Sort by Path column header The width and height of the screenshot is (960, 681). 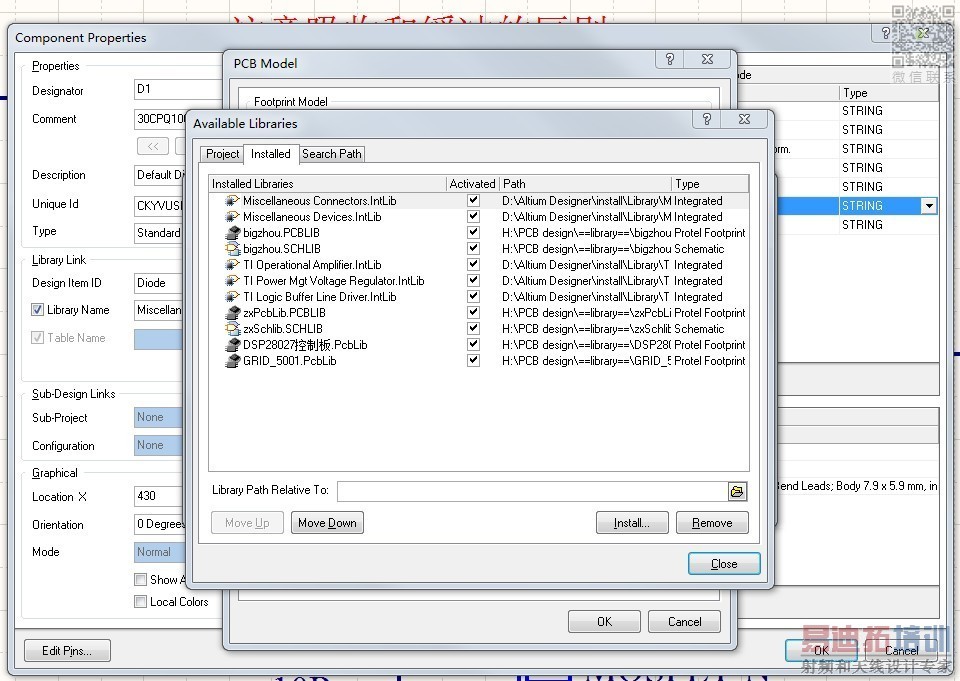click(585, 184)
